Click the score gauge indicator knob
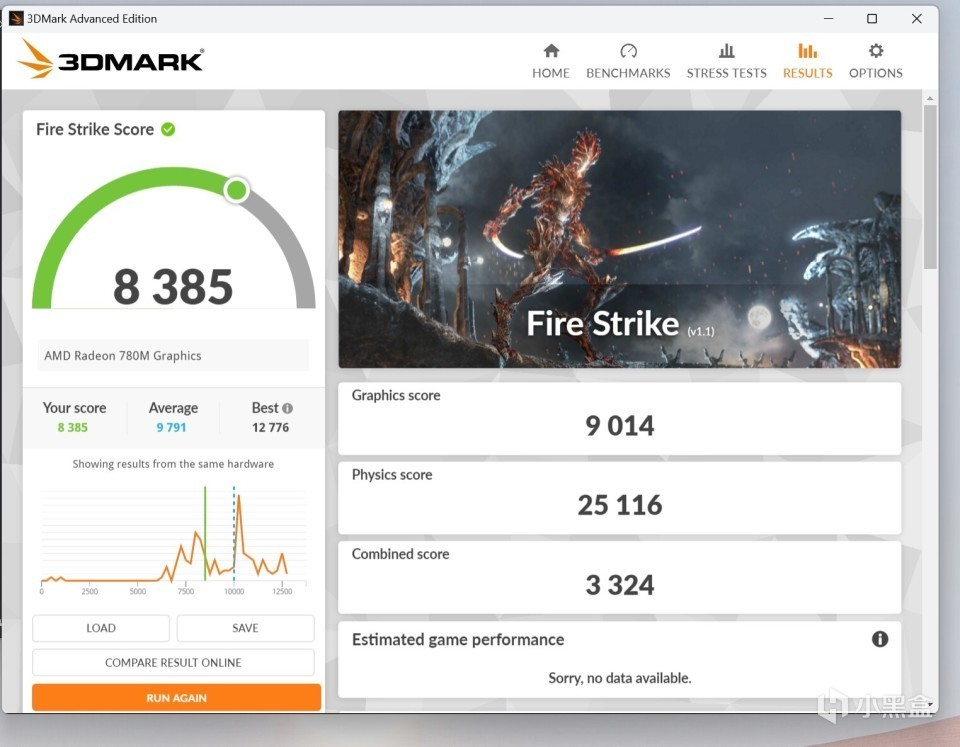Screen dimensions: 960x747 click(236, 190)
